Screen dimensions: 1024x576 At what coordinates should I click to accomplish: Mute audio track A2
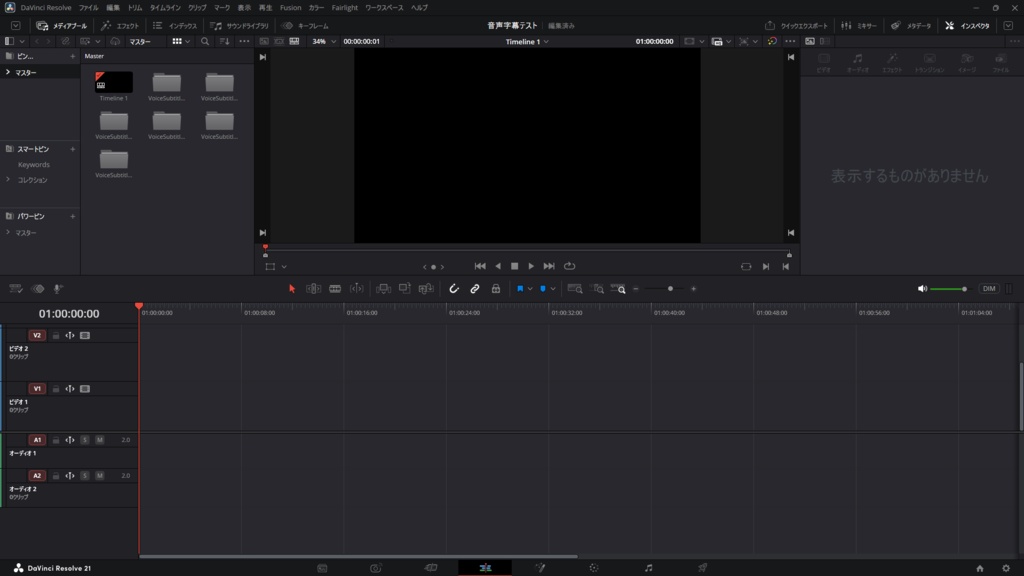pos(100,475)
